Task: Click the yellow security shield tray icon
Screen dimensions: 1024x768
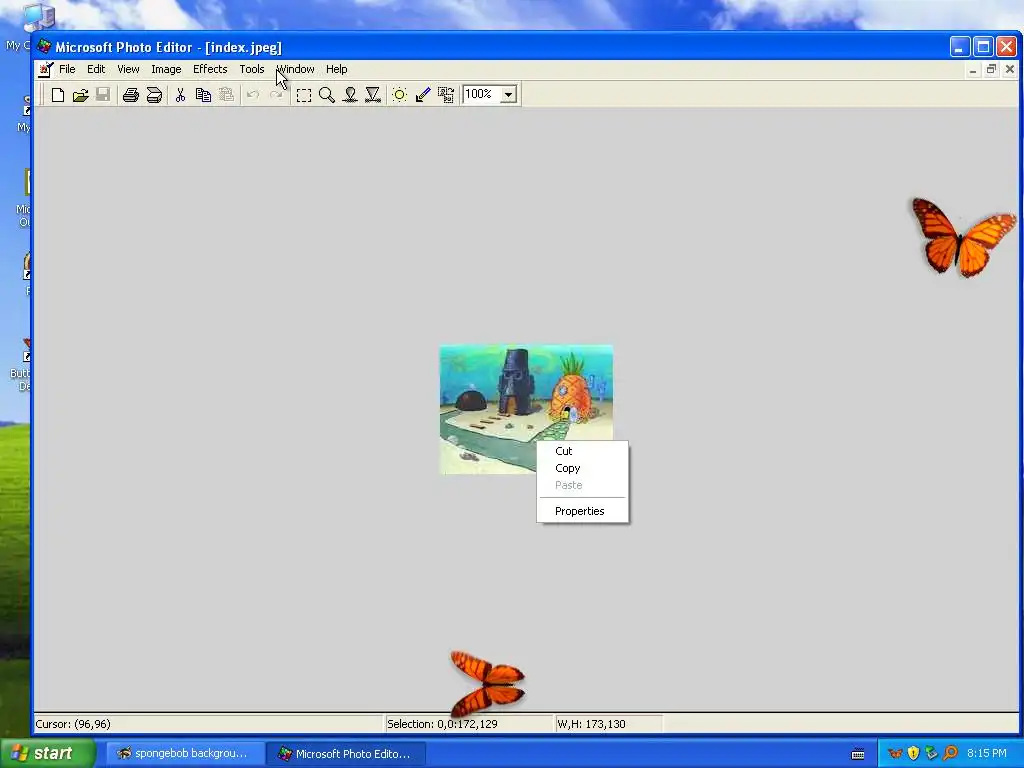Action: pyautogui.click(x=913, y=754)
